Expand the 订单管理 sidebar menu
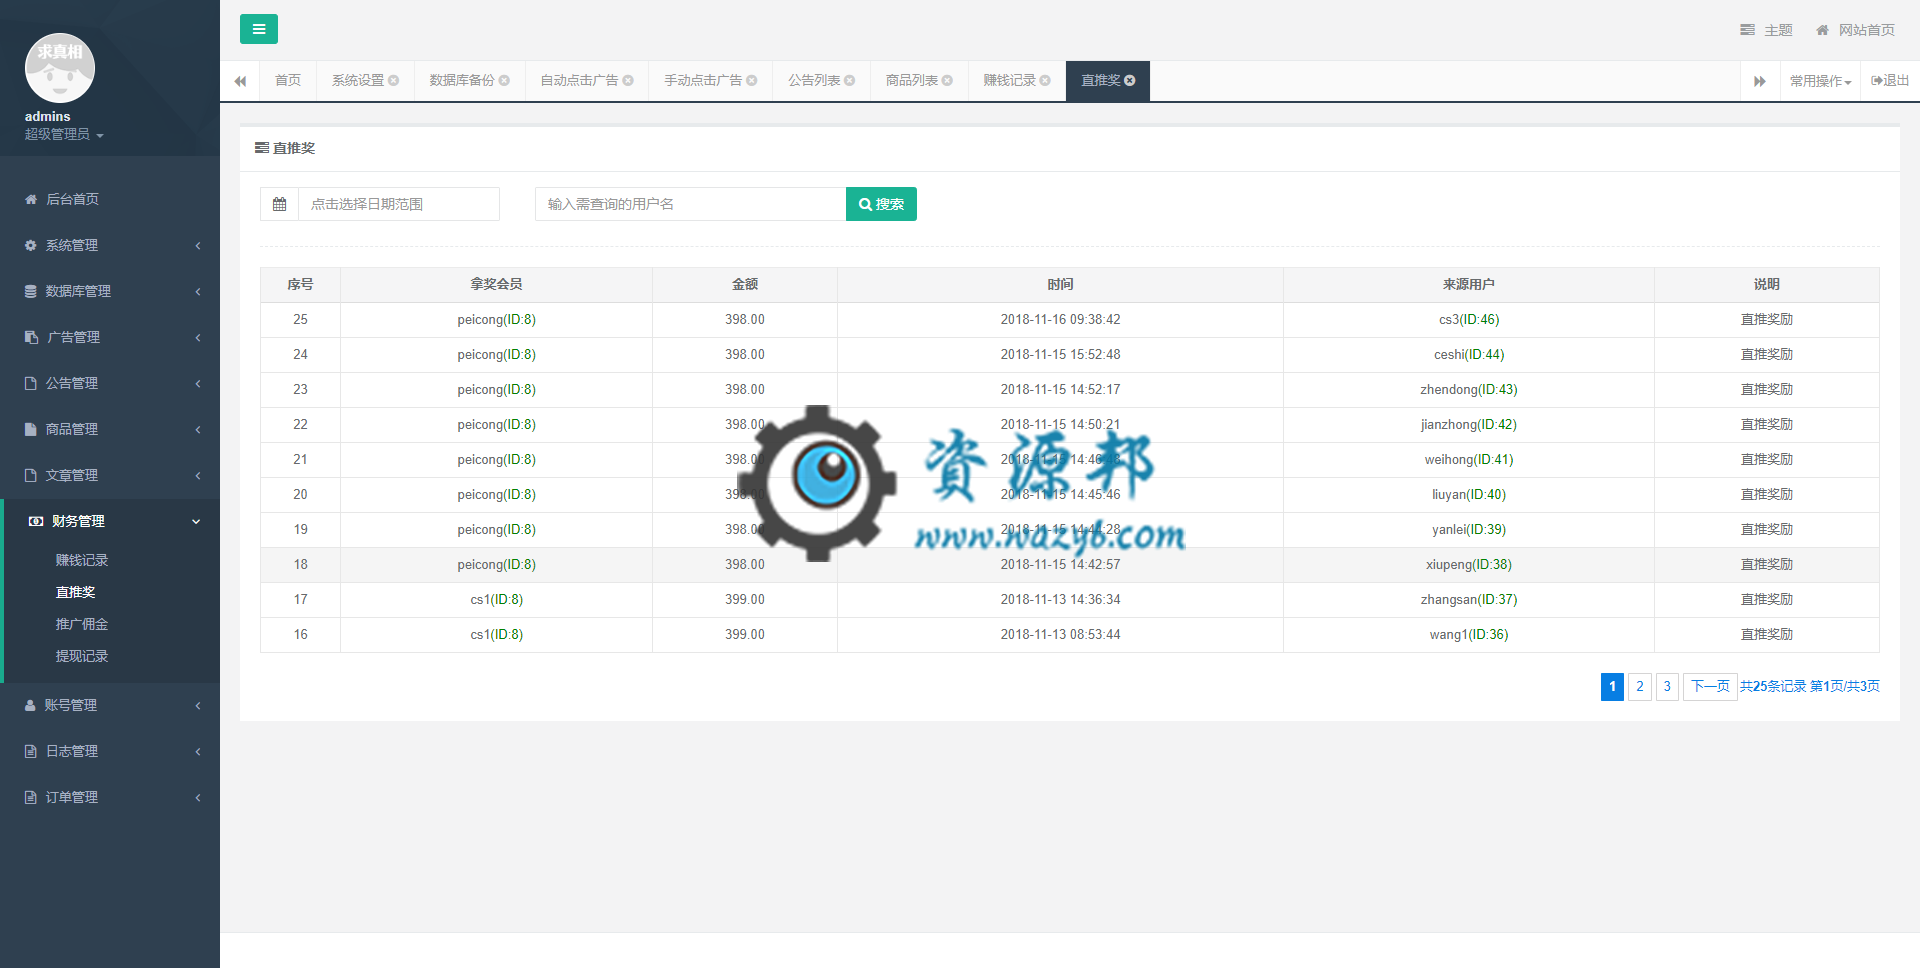 (110, 797)
